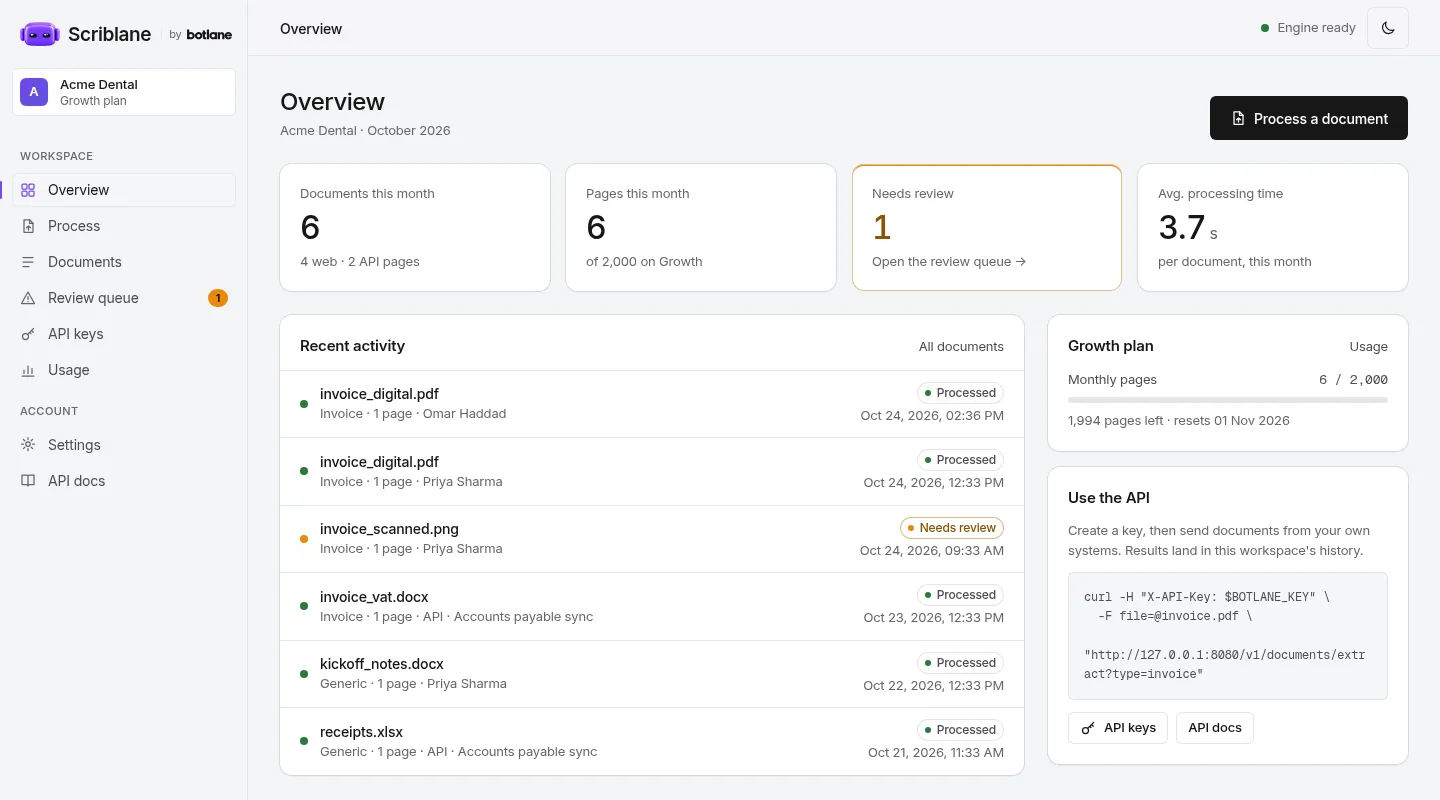Image resolution: width=1440 pixels, height=800 pixels.
Task: Open the Review queue page
Action: tap(124, 298)
